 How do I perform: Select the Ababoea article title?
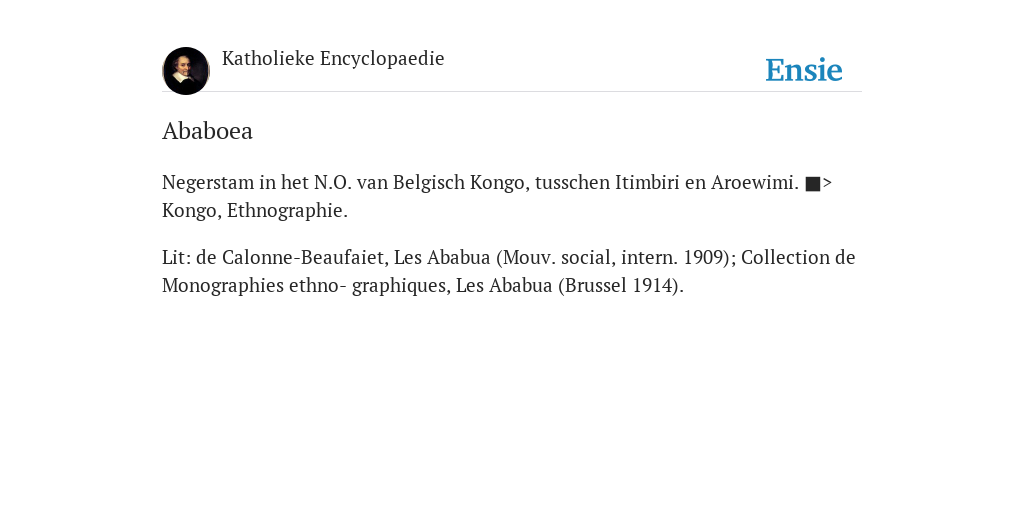pos(207,131)
